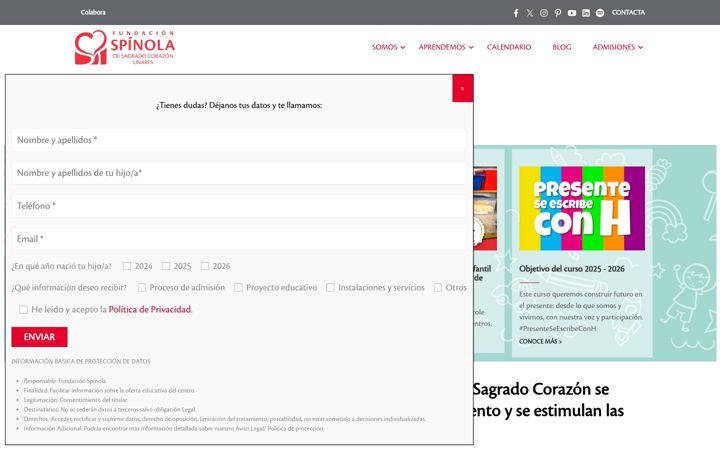
Task: Open the X (Twitter) icon
Action: coord(530,13)
